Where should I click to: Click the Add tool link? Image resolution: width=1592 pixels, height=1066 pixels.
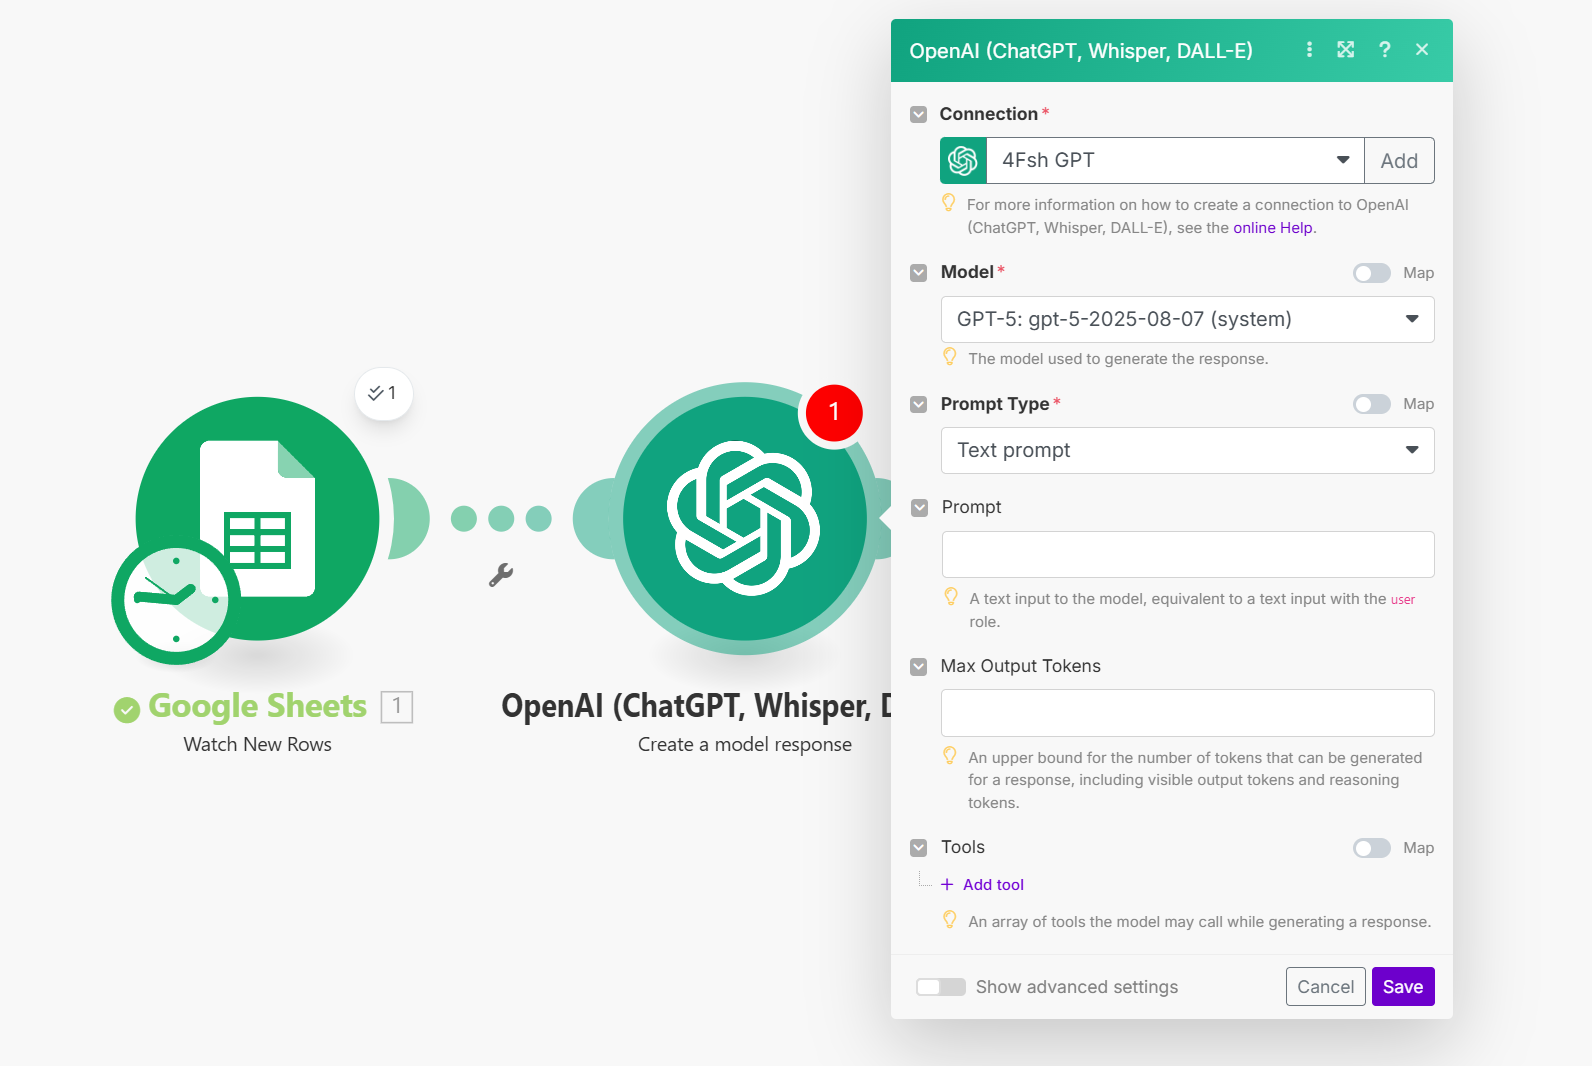point(993,884)
